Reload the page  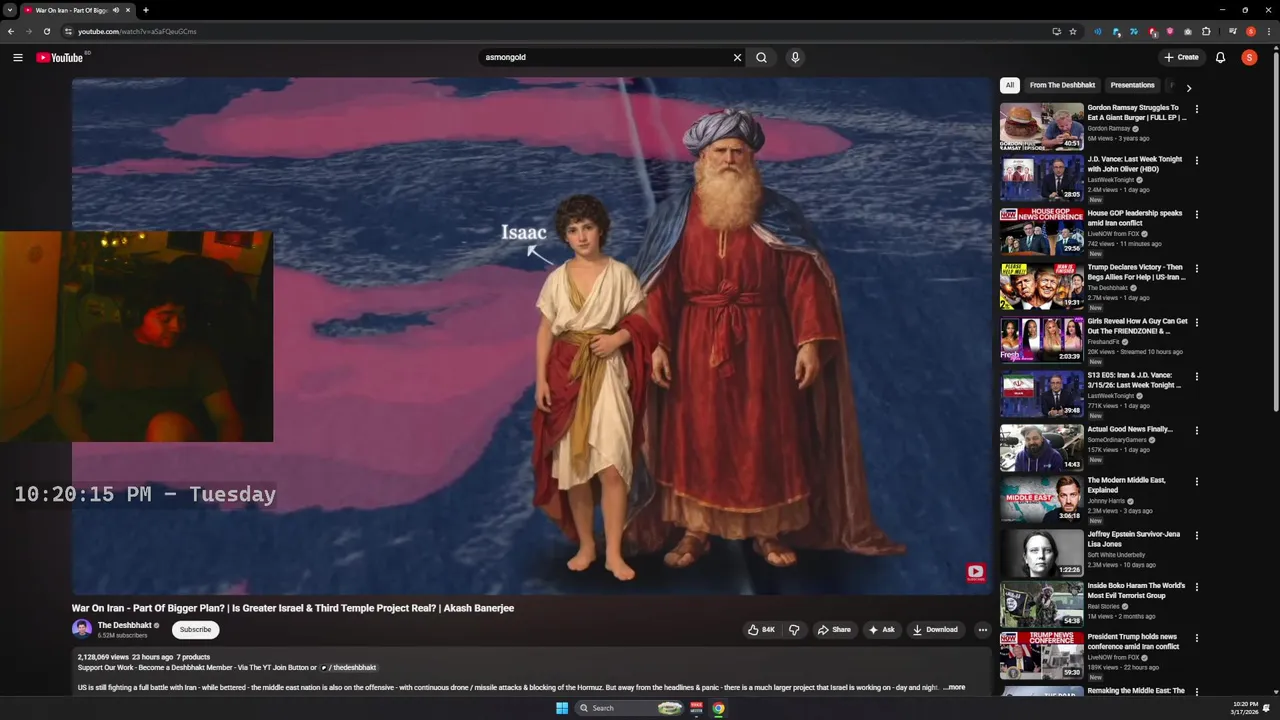point(47,32)
